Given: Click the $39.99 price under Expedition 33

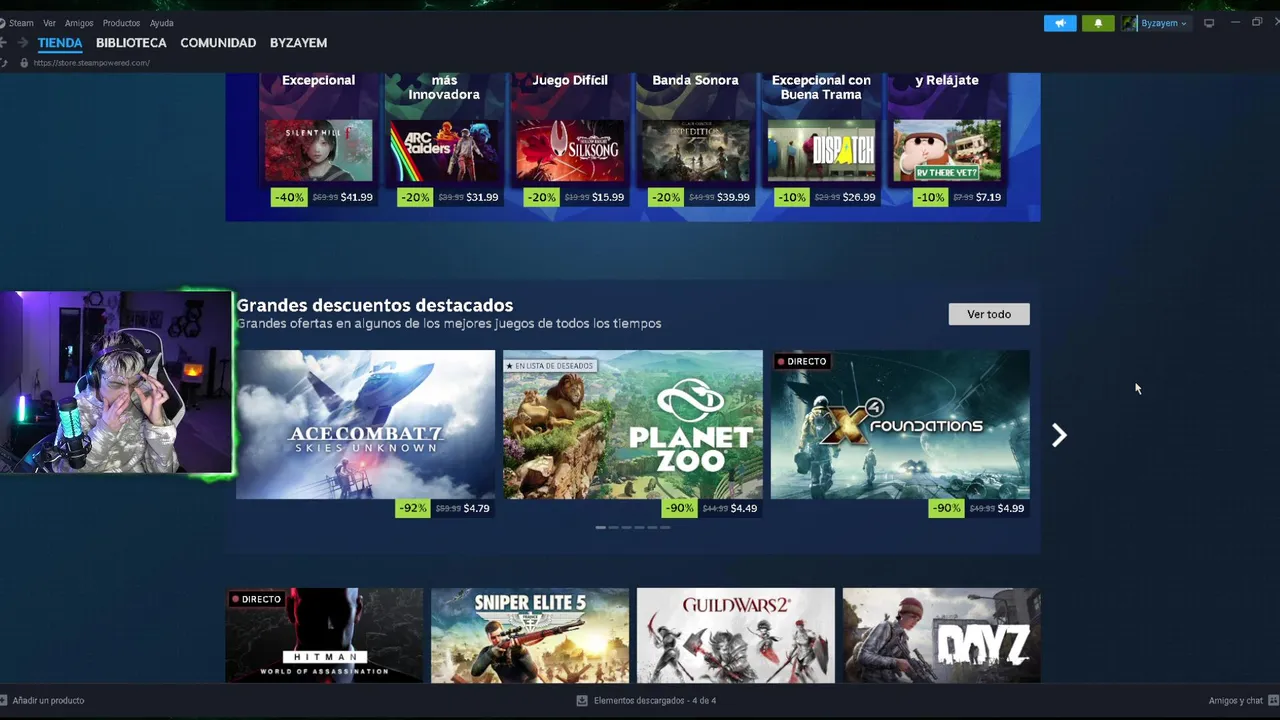Looking at the screenshot, I should pos(734,197).
